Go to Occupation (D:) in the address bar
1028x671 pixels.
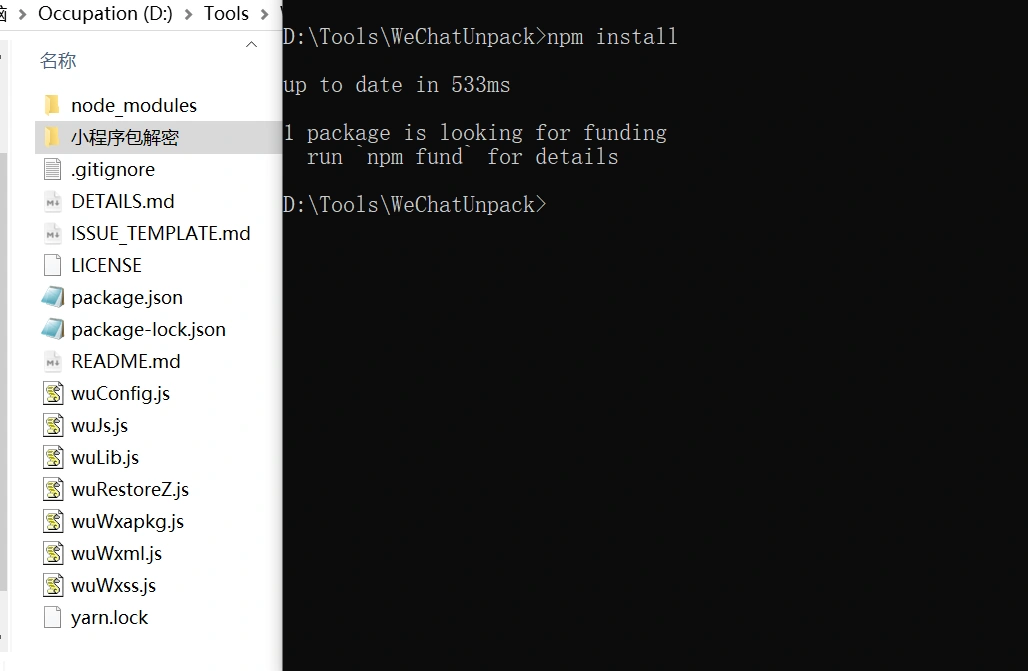coord(105,14)
